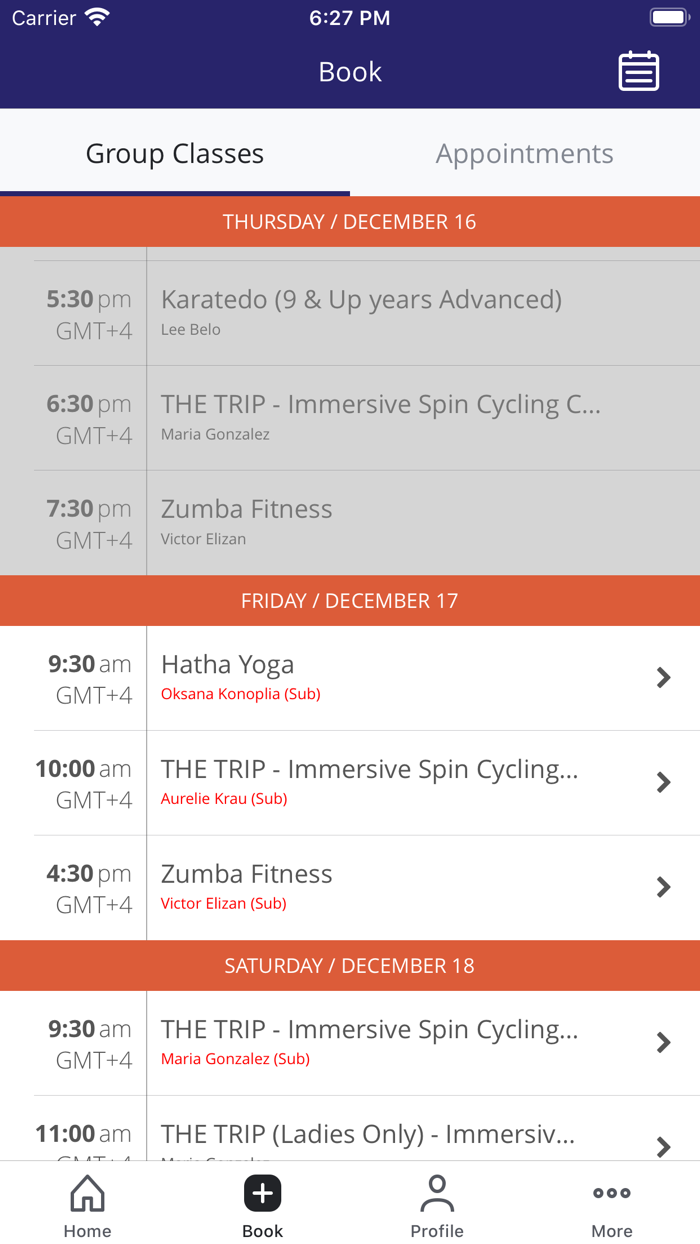Image resolution: width=700 pixels, height=1244 pixels.
Task: Open the Profile person icon
Action: tap(437, 1191)
